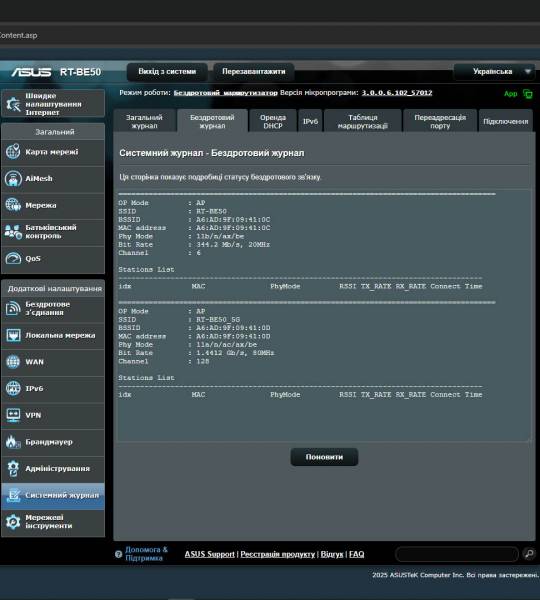Click Bit Rate value 344.2 Mb/s, 20MHz
The height and width of the screenshot is (600, 540).
coord(233,245)
